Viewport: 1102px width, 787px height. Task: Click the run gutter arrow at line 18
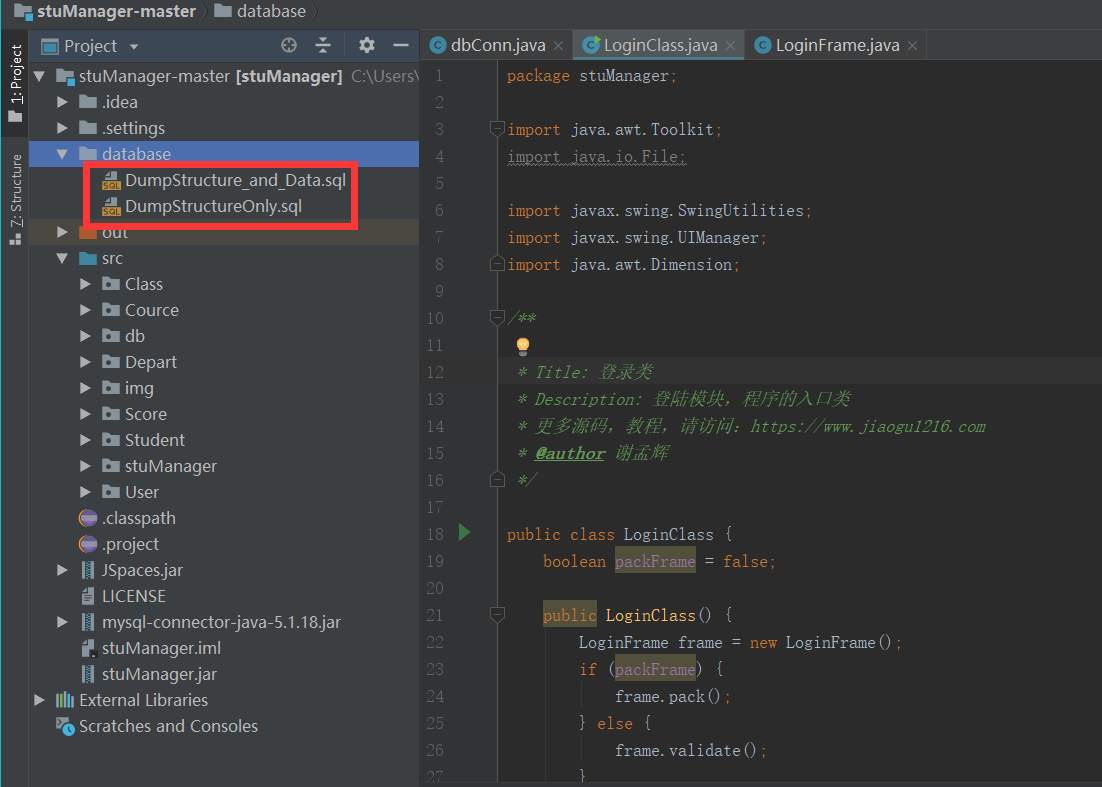[465, 532]
